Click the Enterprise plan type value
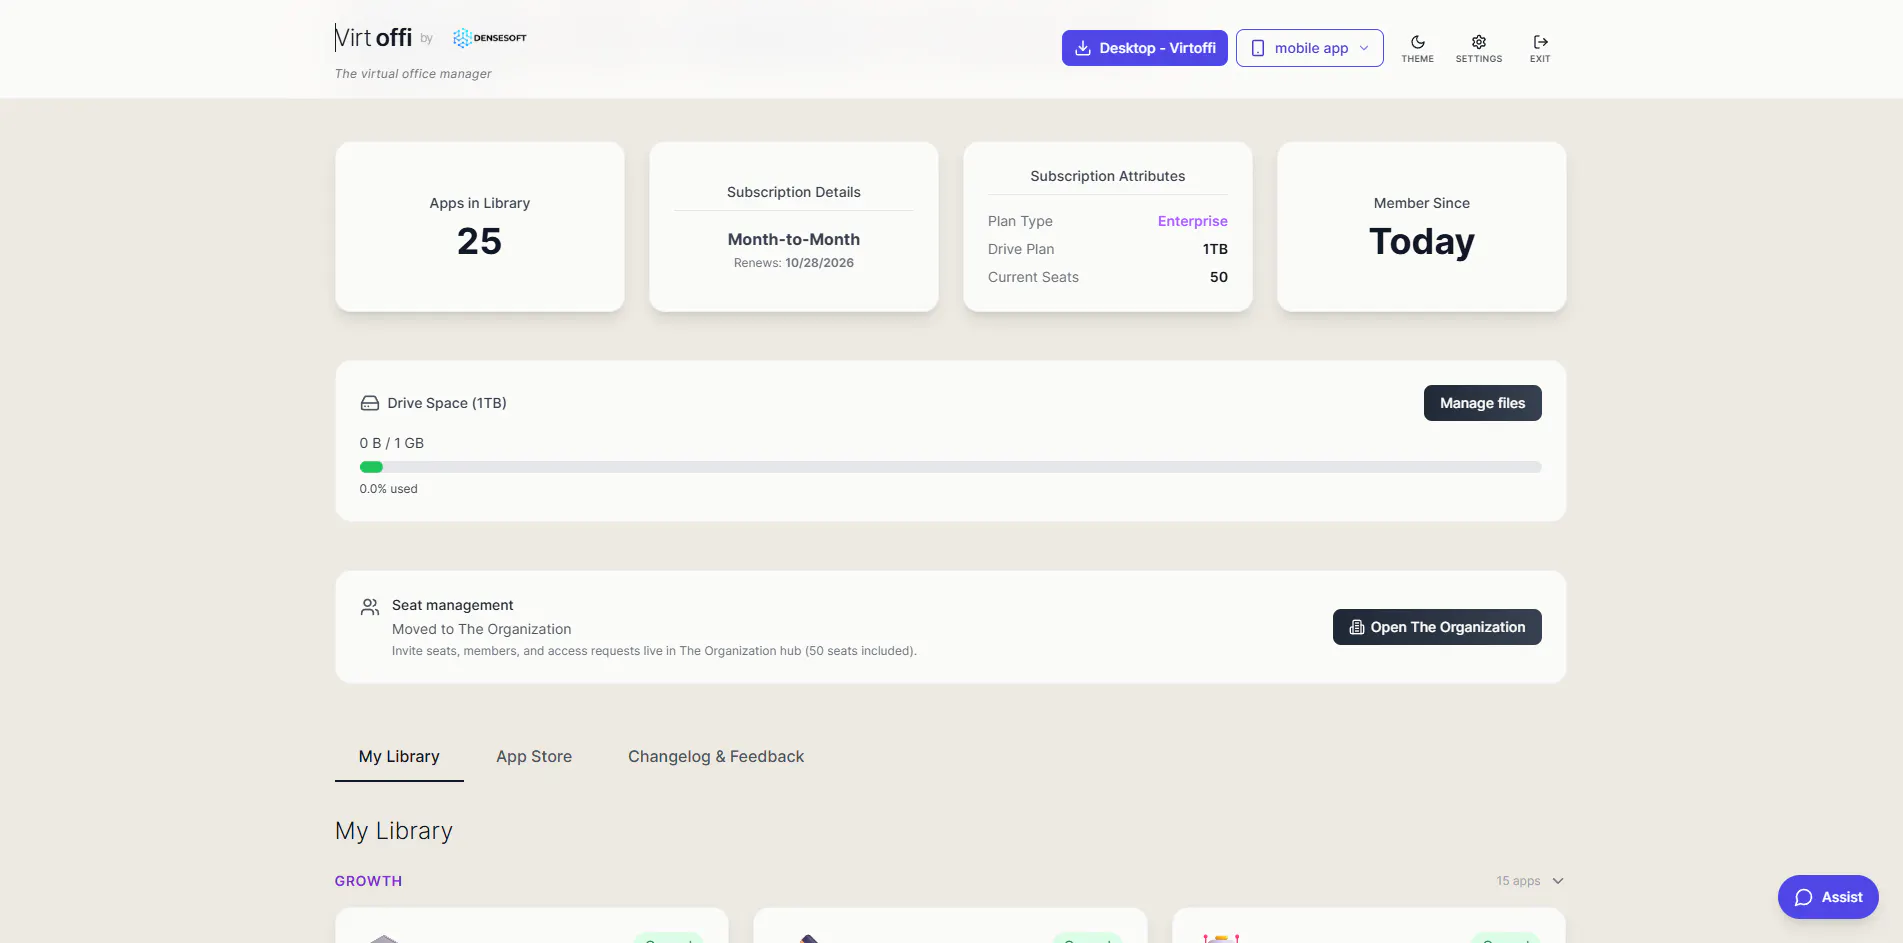The height and width of the screenshot is (943, 1903). click(1192, 221)
